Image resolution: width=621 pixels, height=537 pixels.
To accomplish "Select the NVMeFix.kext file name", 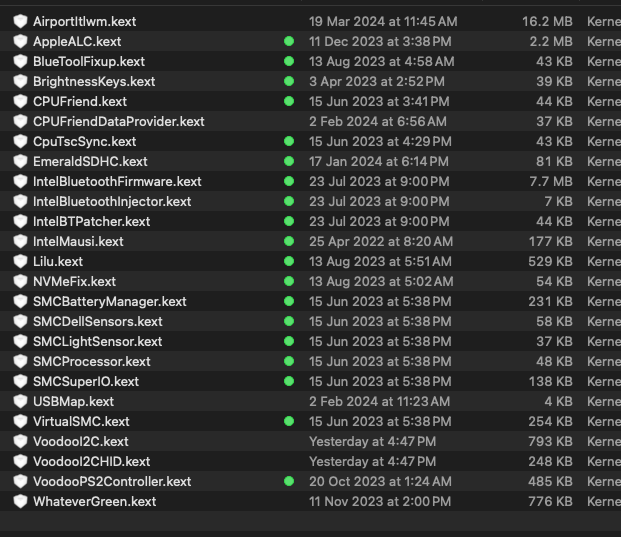I will 74,281.
